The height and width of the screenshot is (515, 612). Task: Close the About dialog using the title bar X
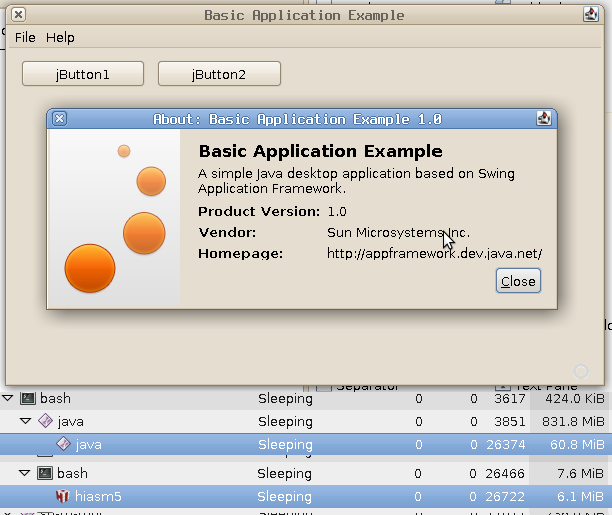coord(59,118)
